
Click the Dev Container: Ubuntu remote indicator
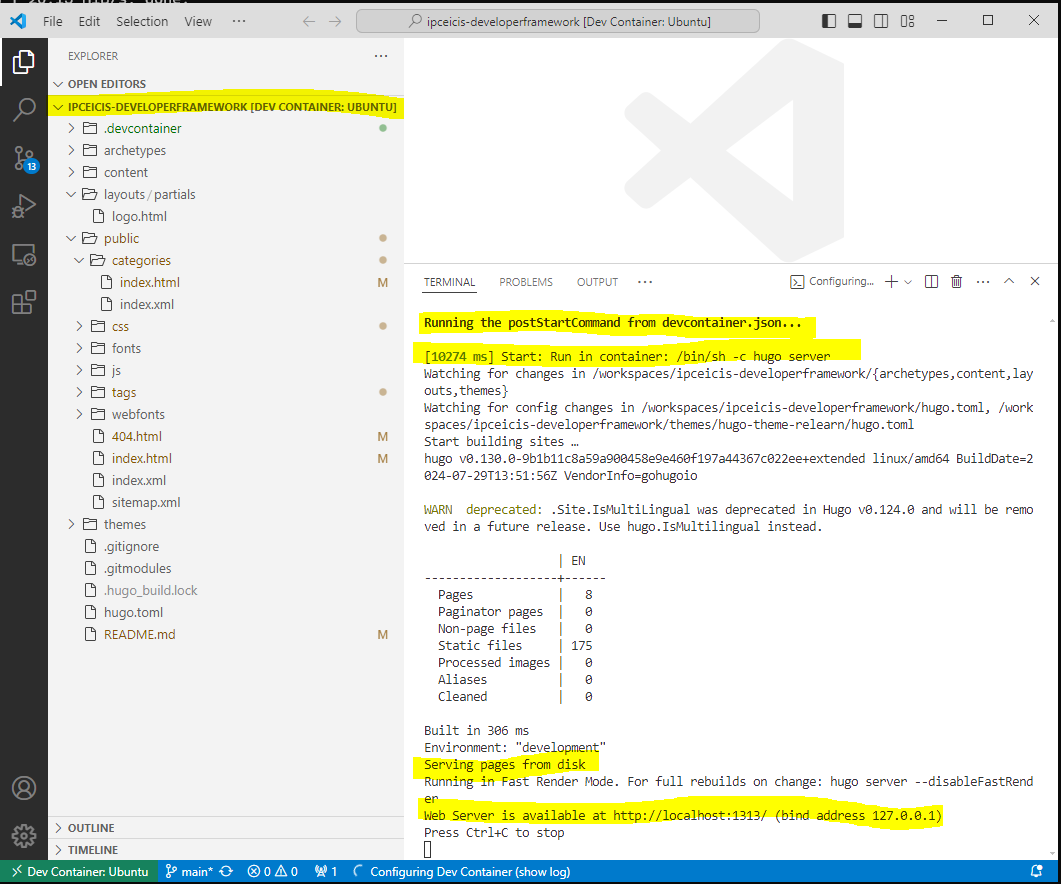coord(78,871)
